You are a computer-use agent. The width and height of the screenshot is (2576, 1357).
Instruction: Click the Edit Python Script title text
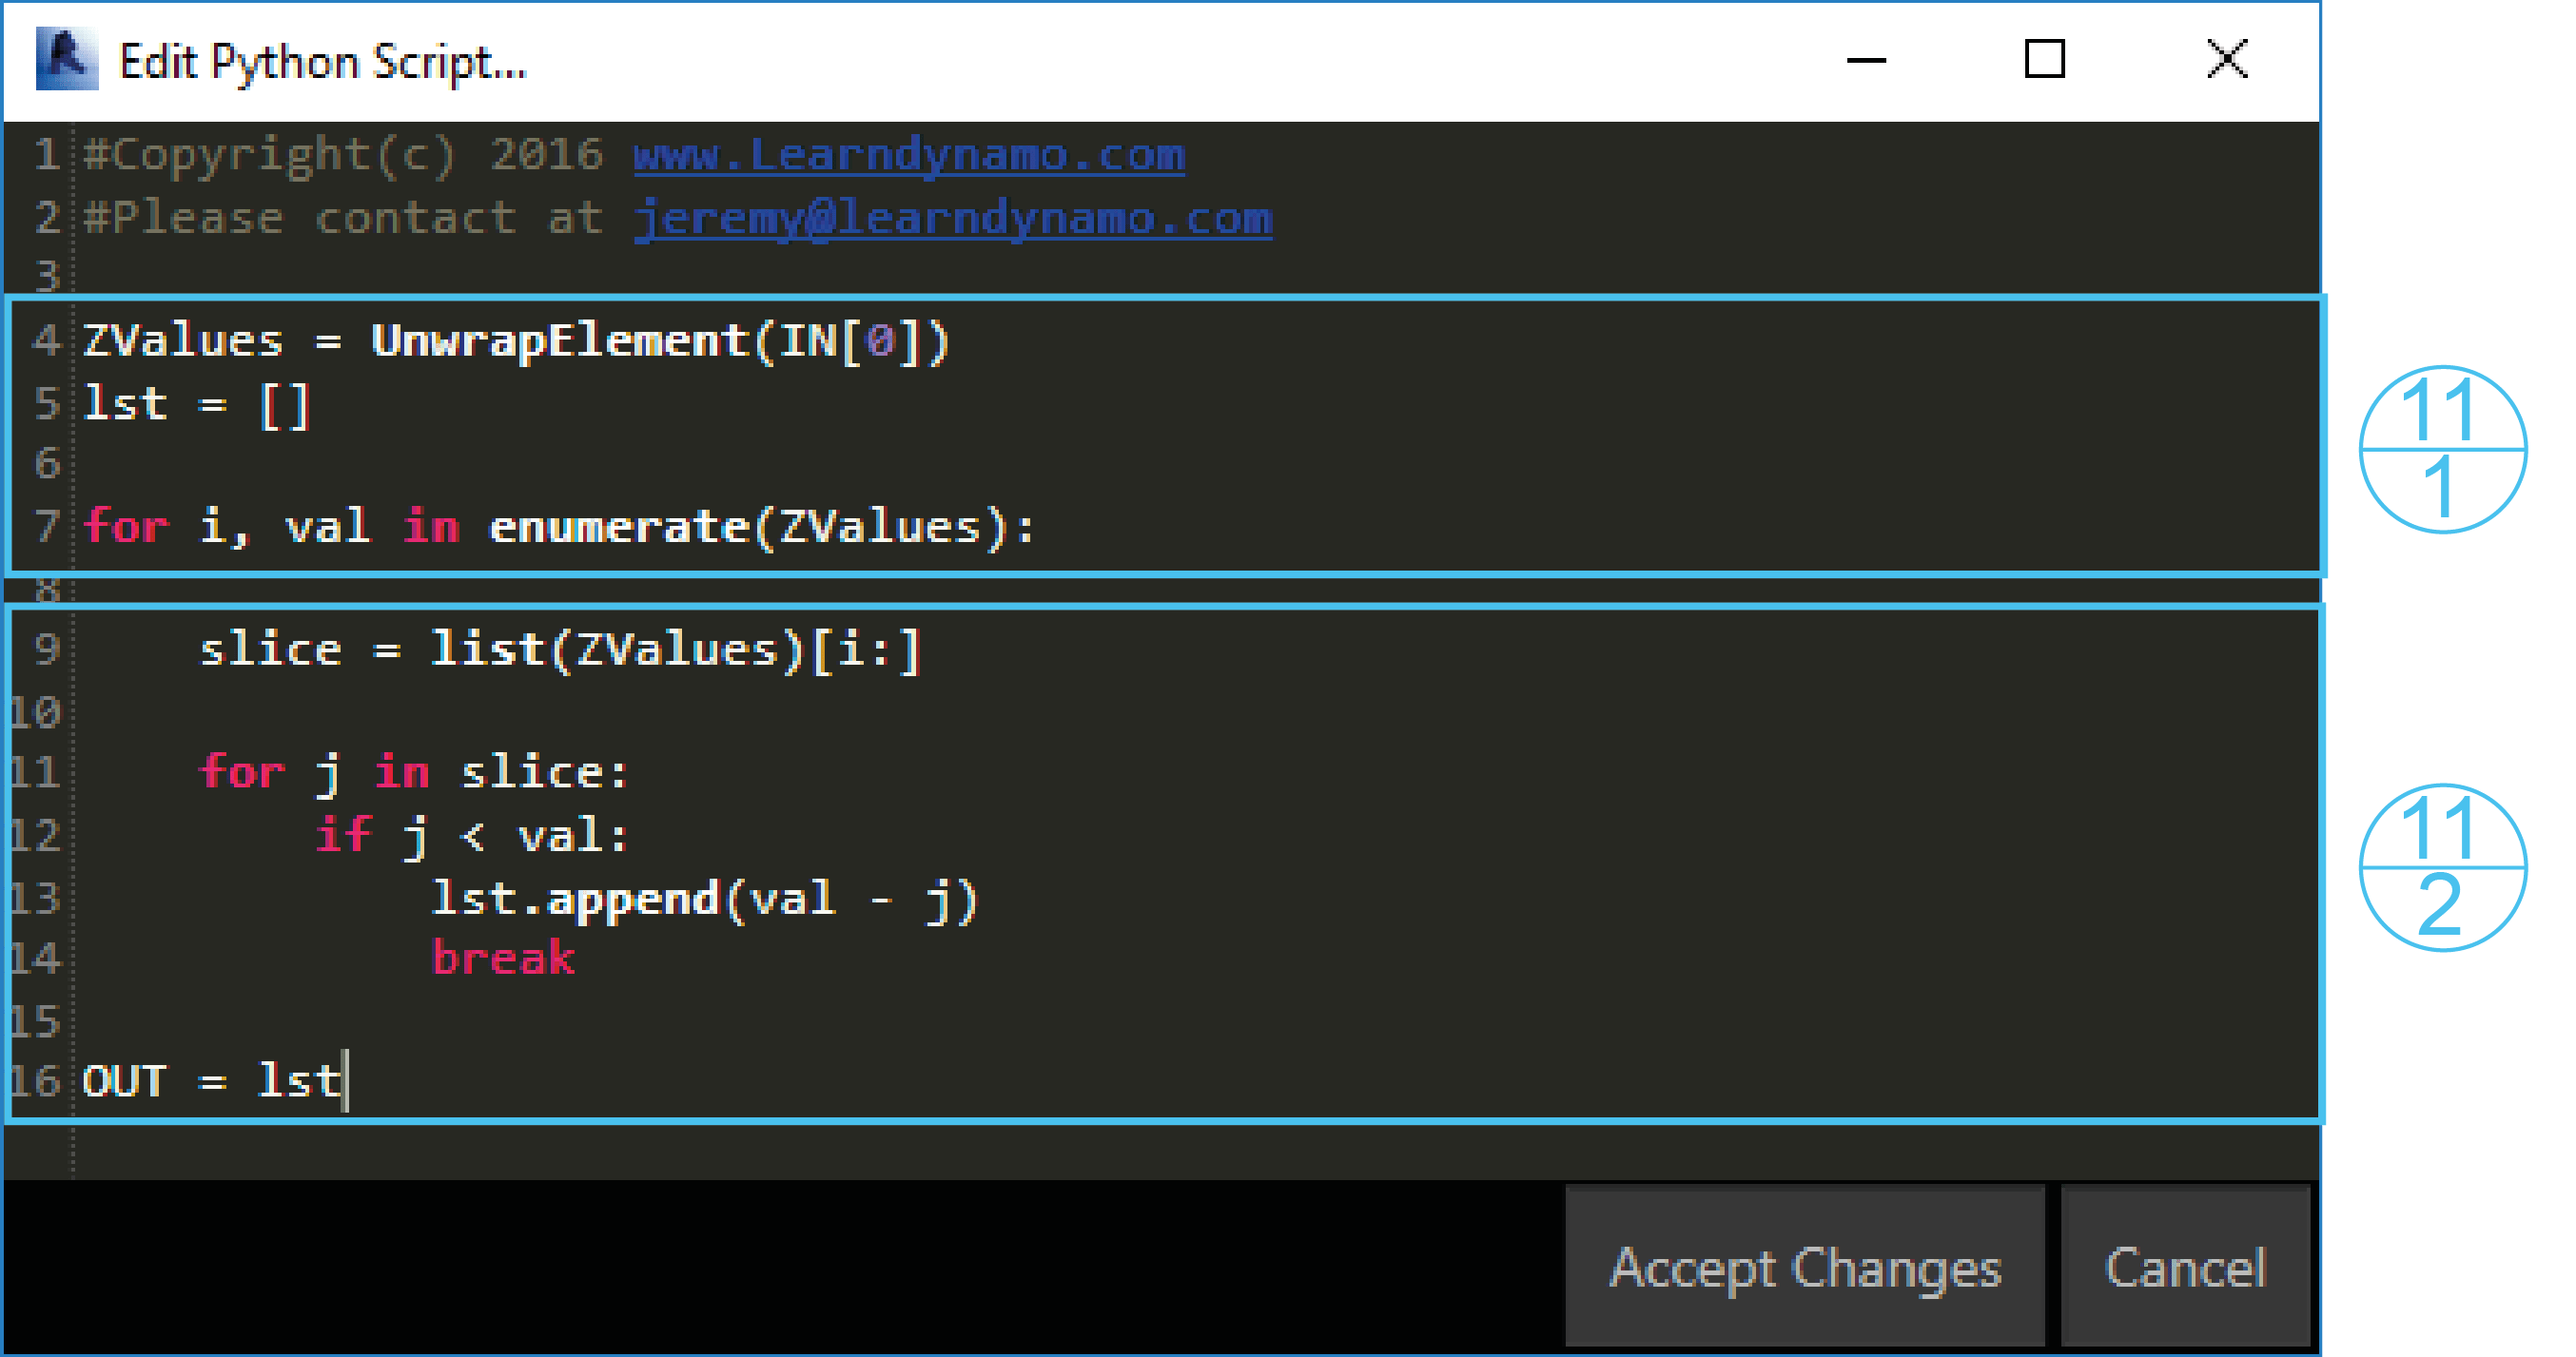[323, 63]
